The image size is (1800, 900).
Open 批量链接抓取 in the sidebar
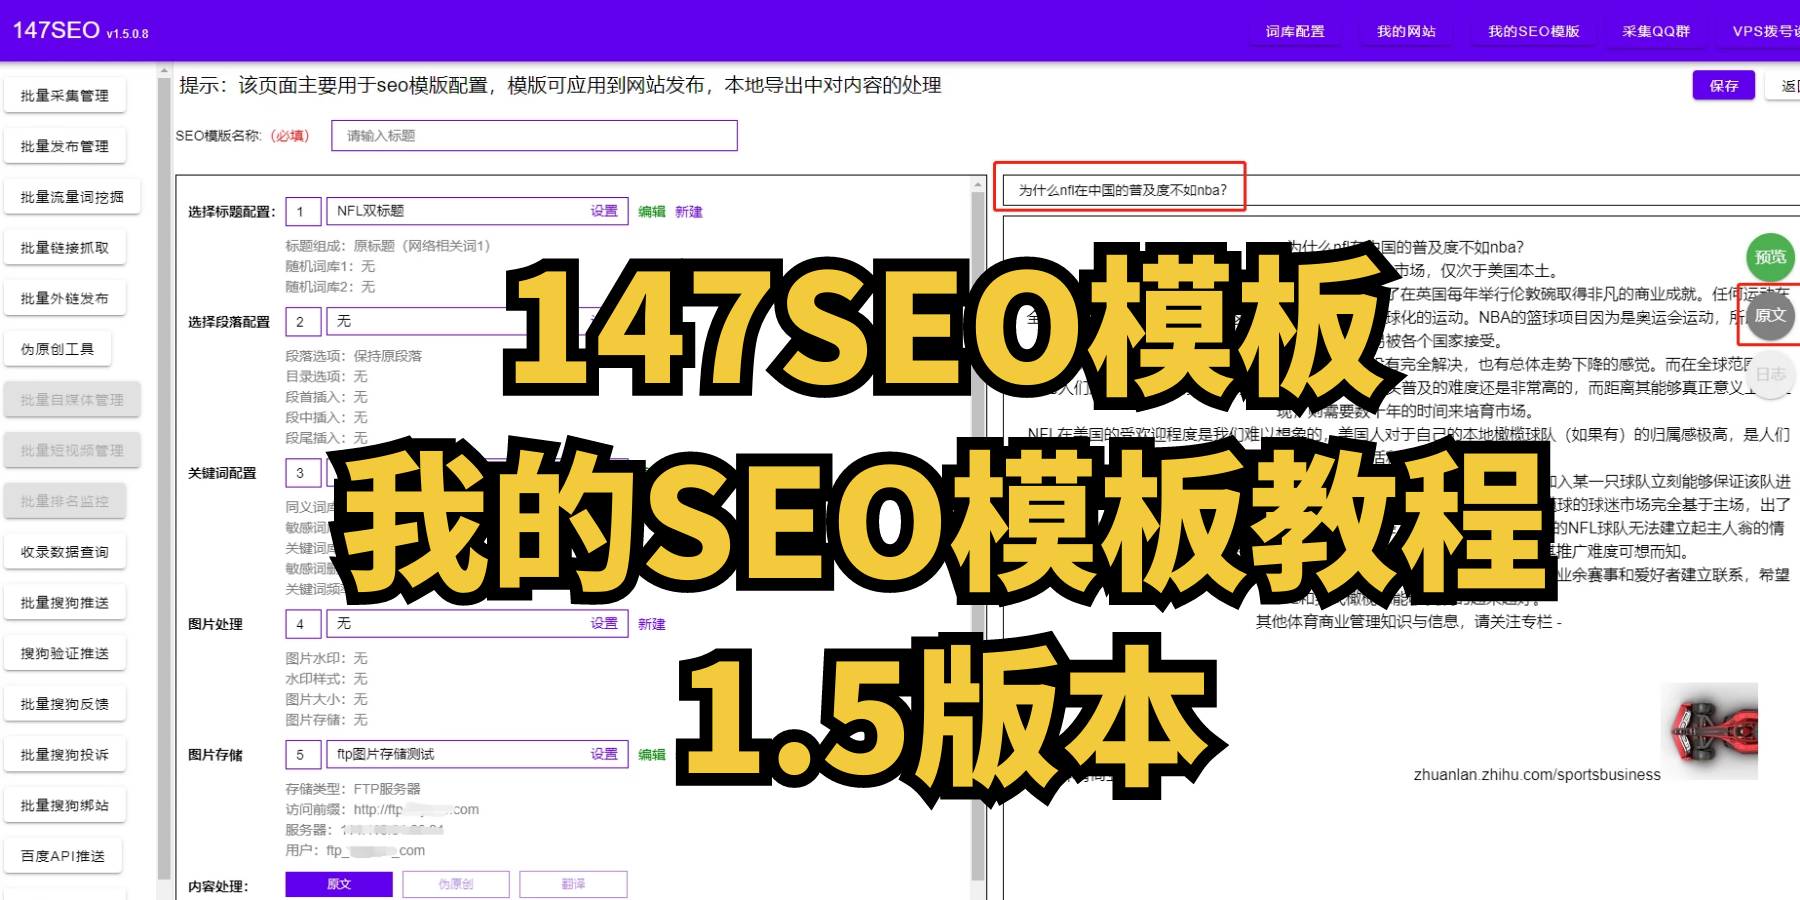pos(65,248)
